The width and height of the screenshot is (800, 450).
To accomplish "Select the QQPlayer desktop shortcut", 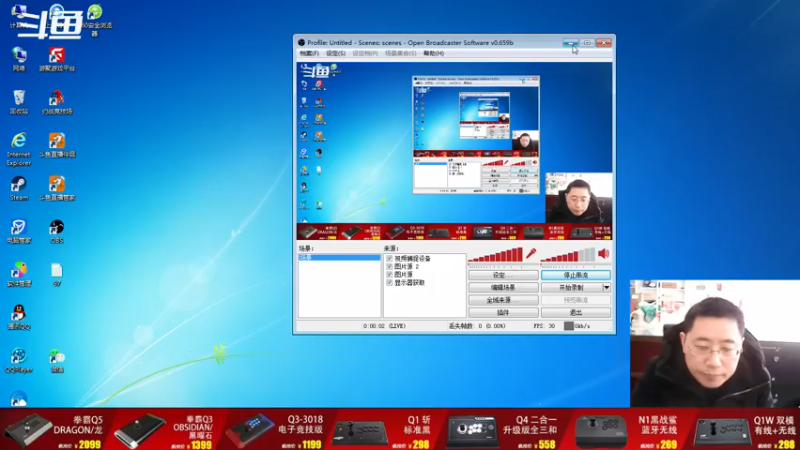I will [x=19, y=360].
